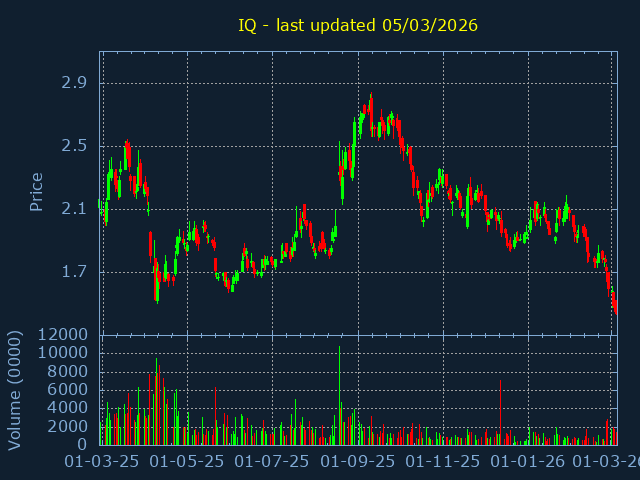Click the chart title 'IQ - last updated 05/03/2026'
Screen dimensions: 640x480
coord(358,25)
